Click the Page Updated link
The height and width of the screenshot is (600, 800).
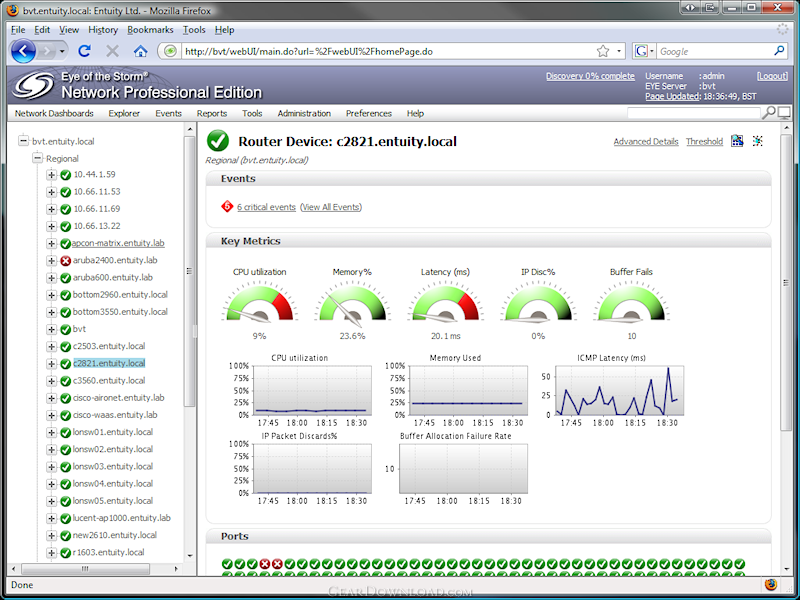pyautogui.click(x=672, y=96)
